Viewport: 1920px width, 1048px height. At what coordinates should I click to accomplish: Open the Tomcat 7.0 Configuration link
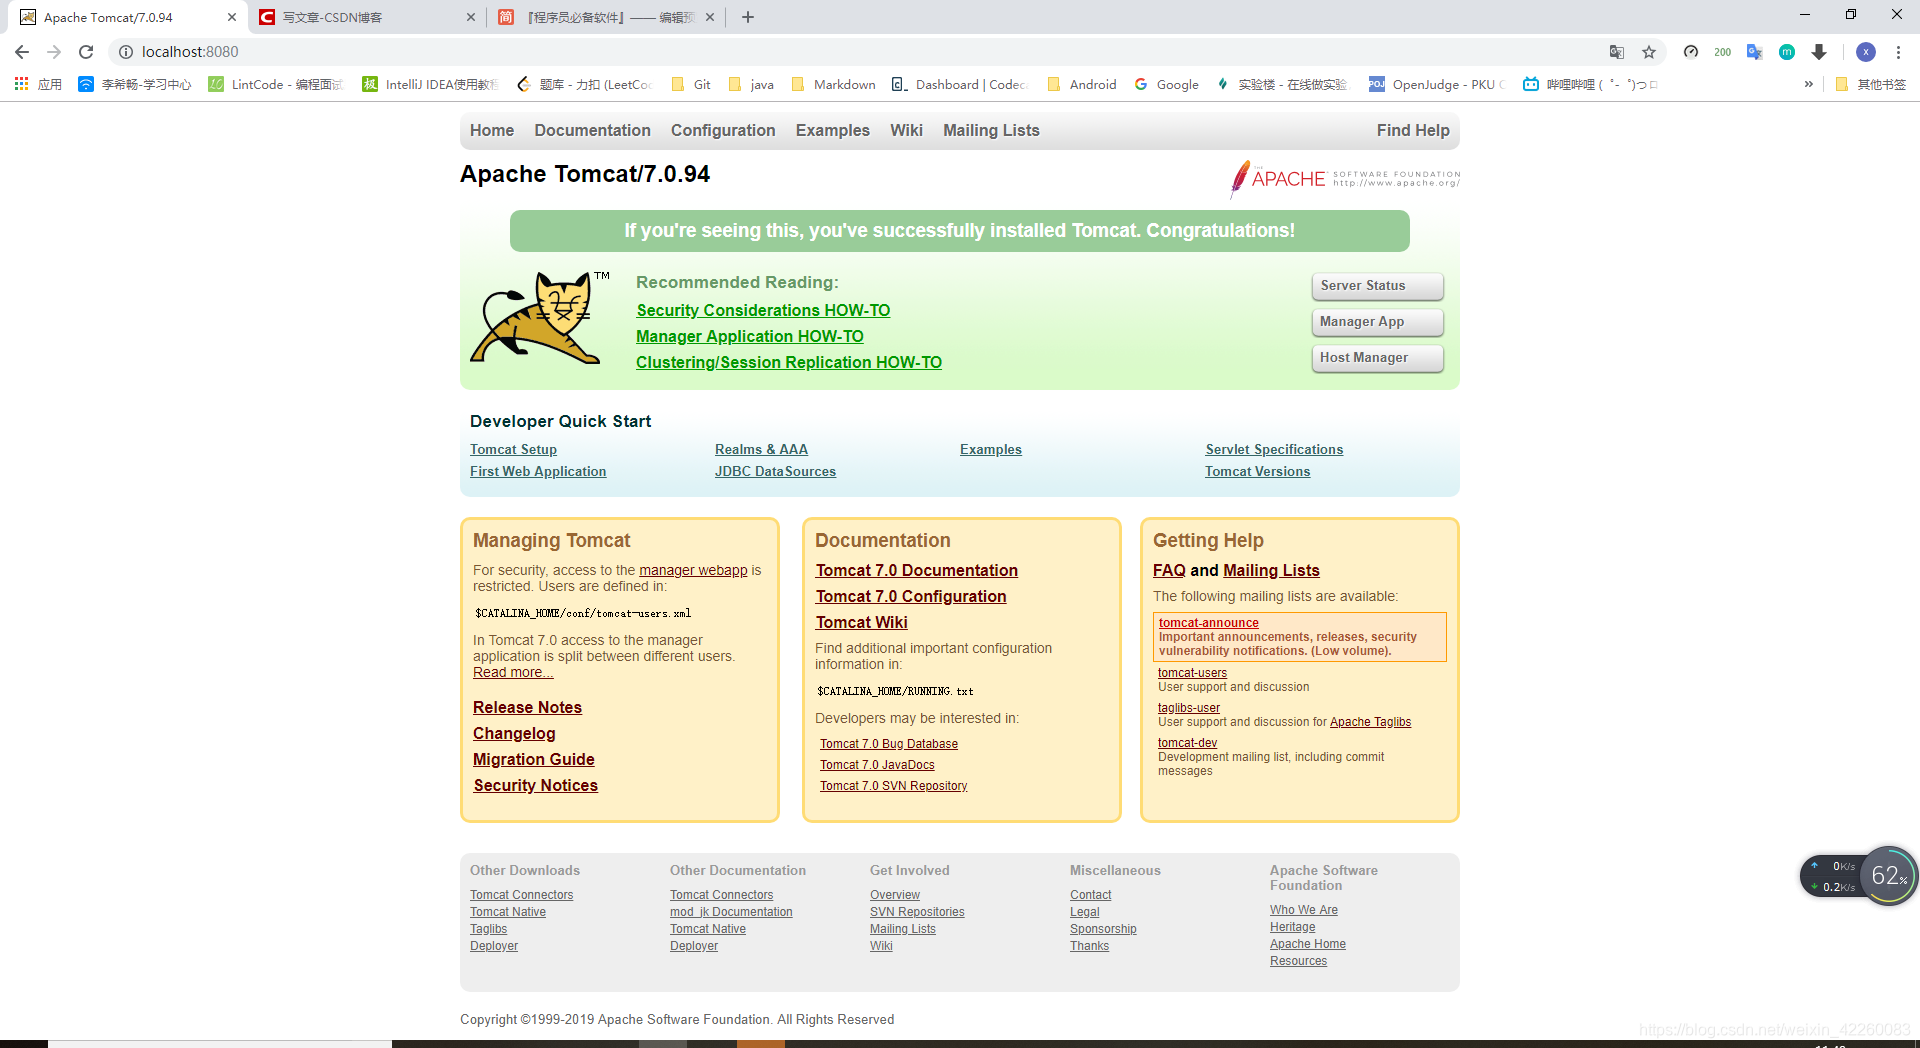click(910, 596)
